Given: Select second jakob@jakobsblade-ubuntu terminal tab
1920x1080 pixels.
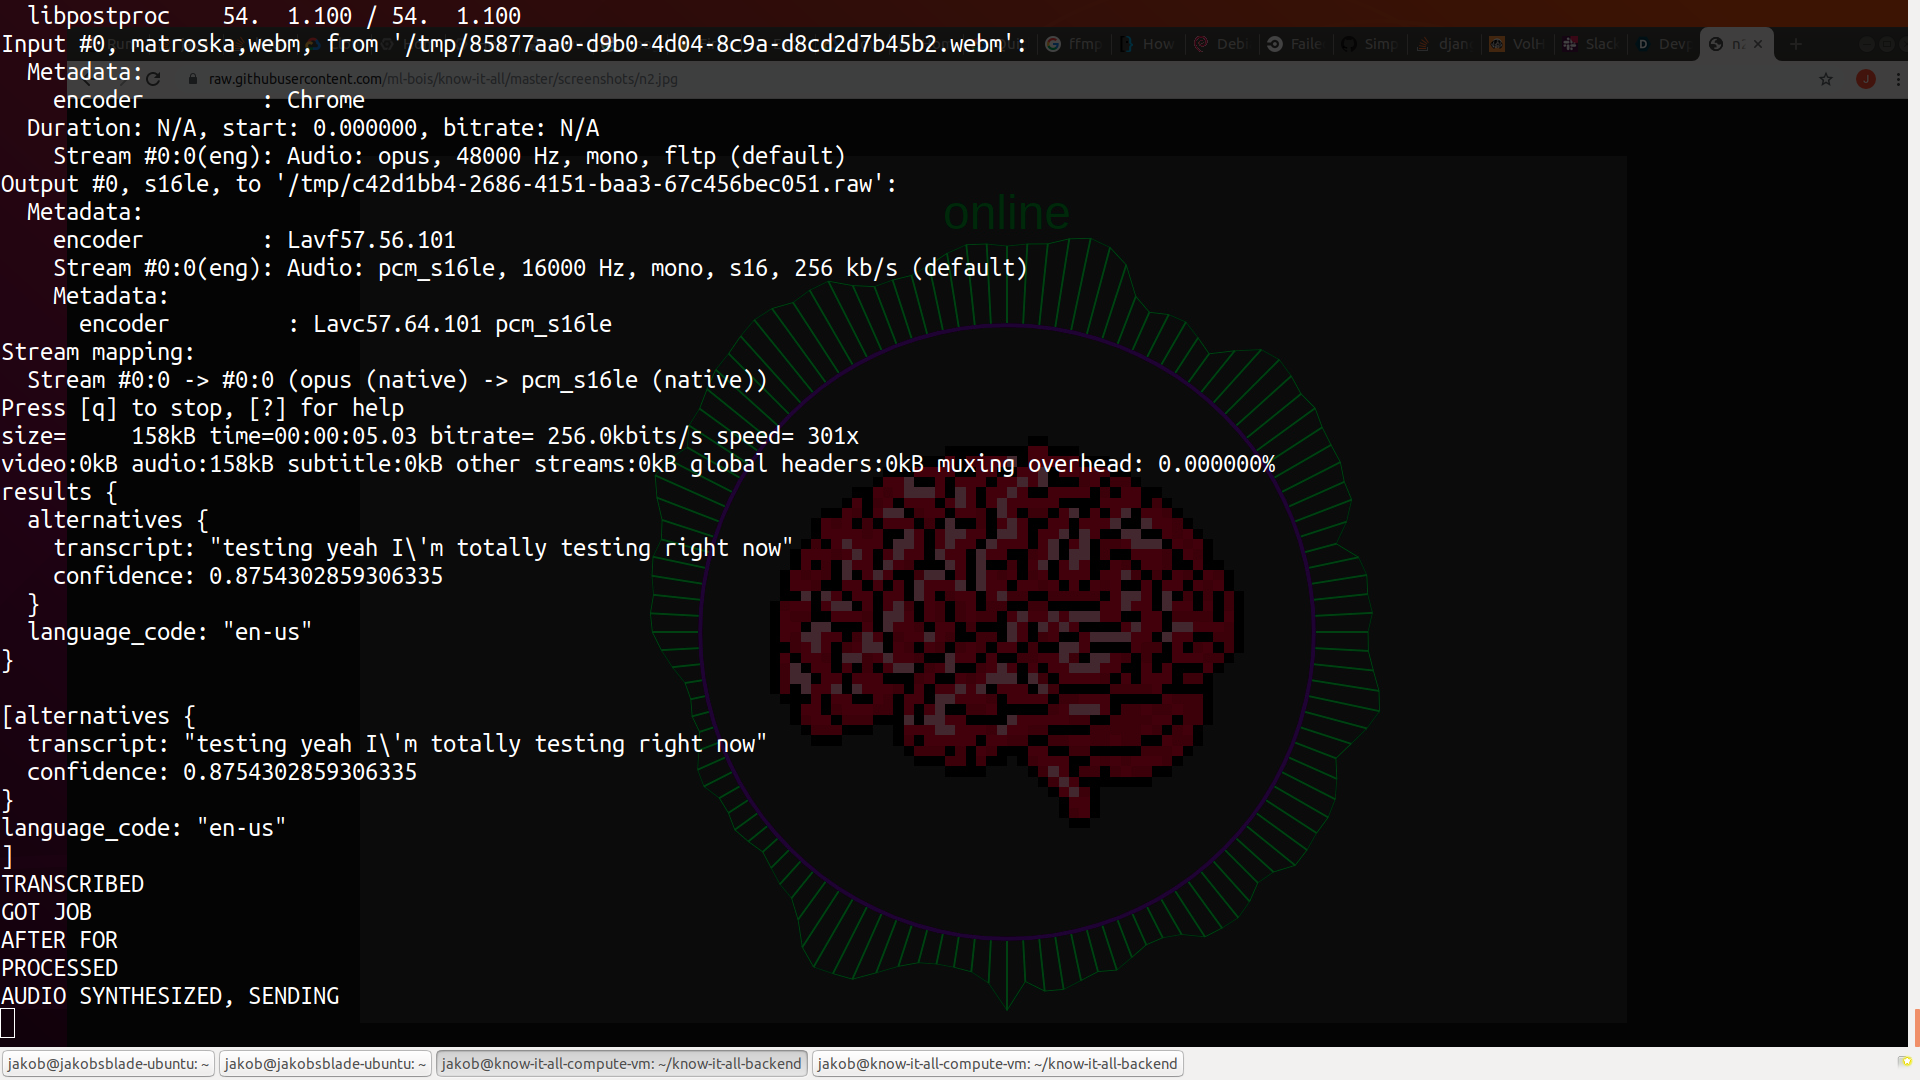Looking at the screenshot, I should [x=325, y=1063].
